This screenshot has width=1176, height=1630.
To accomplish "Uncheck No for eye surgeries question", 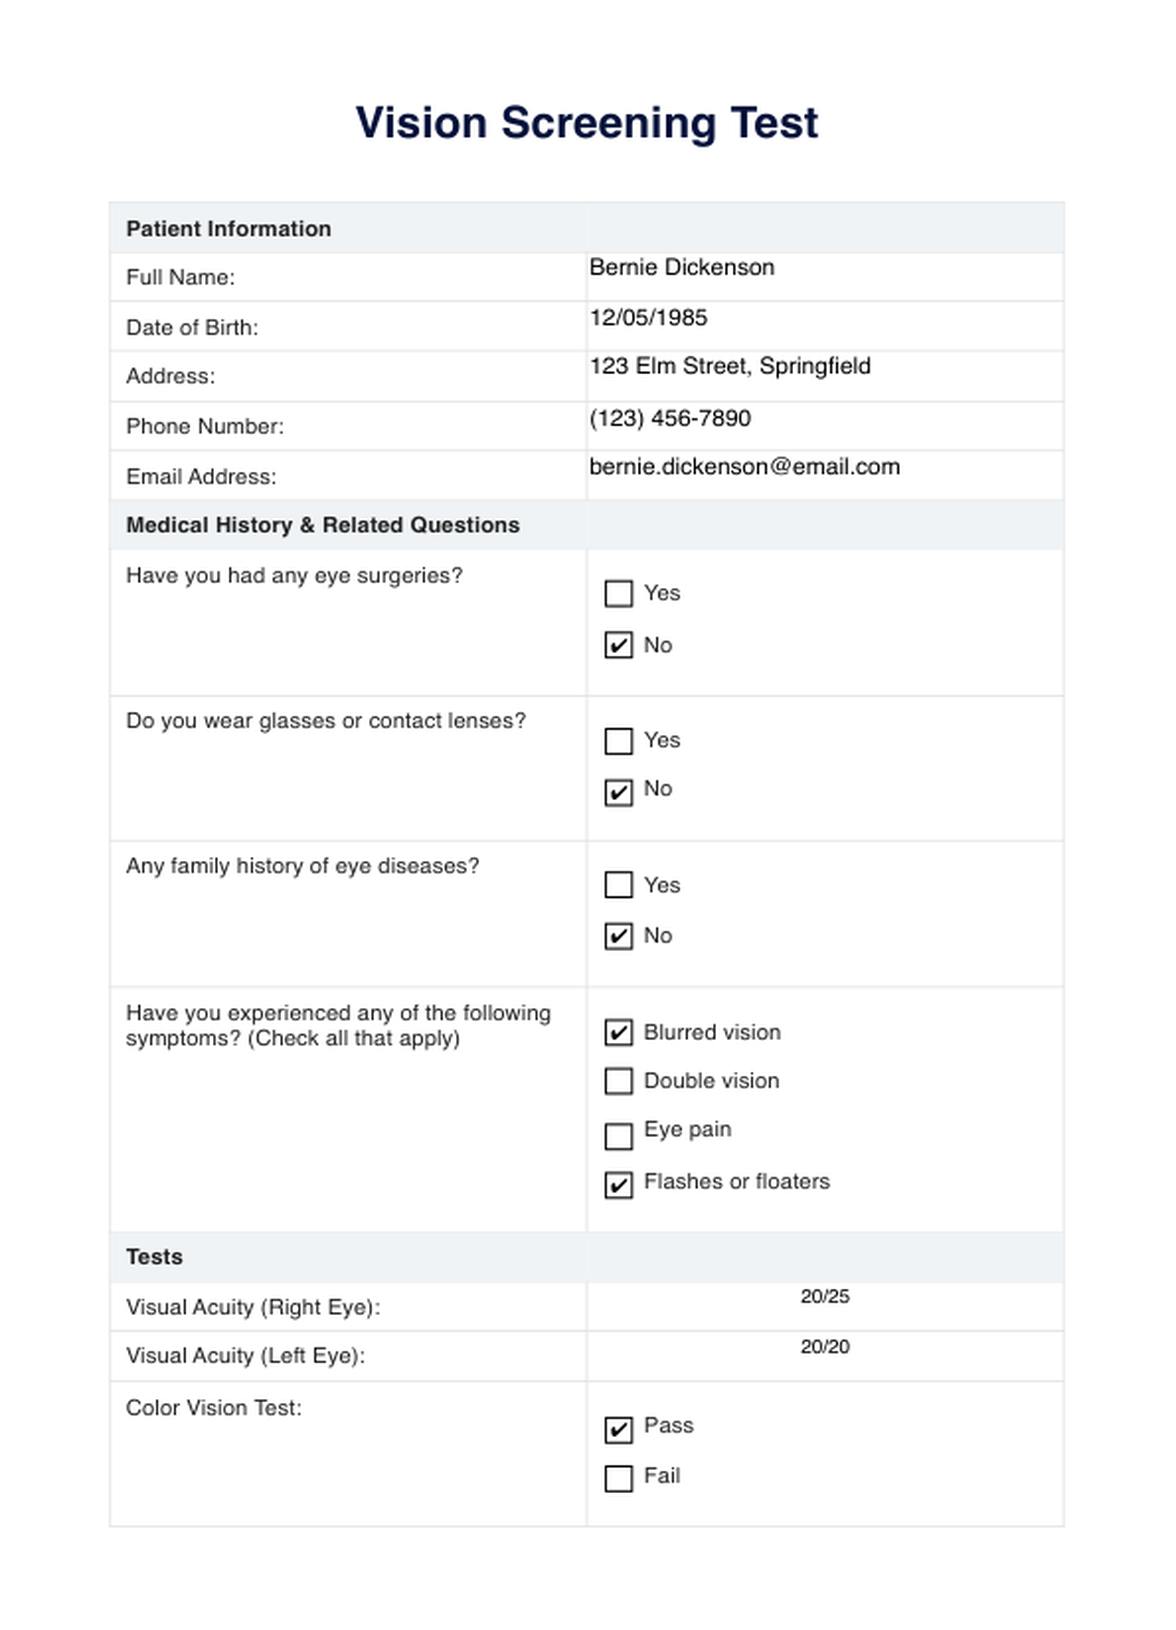I will pyautogui.click(x=619, y=645).
